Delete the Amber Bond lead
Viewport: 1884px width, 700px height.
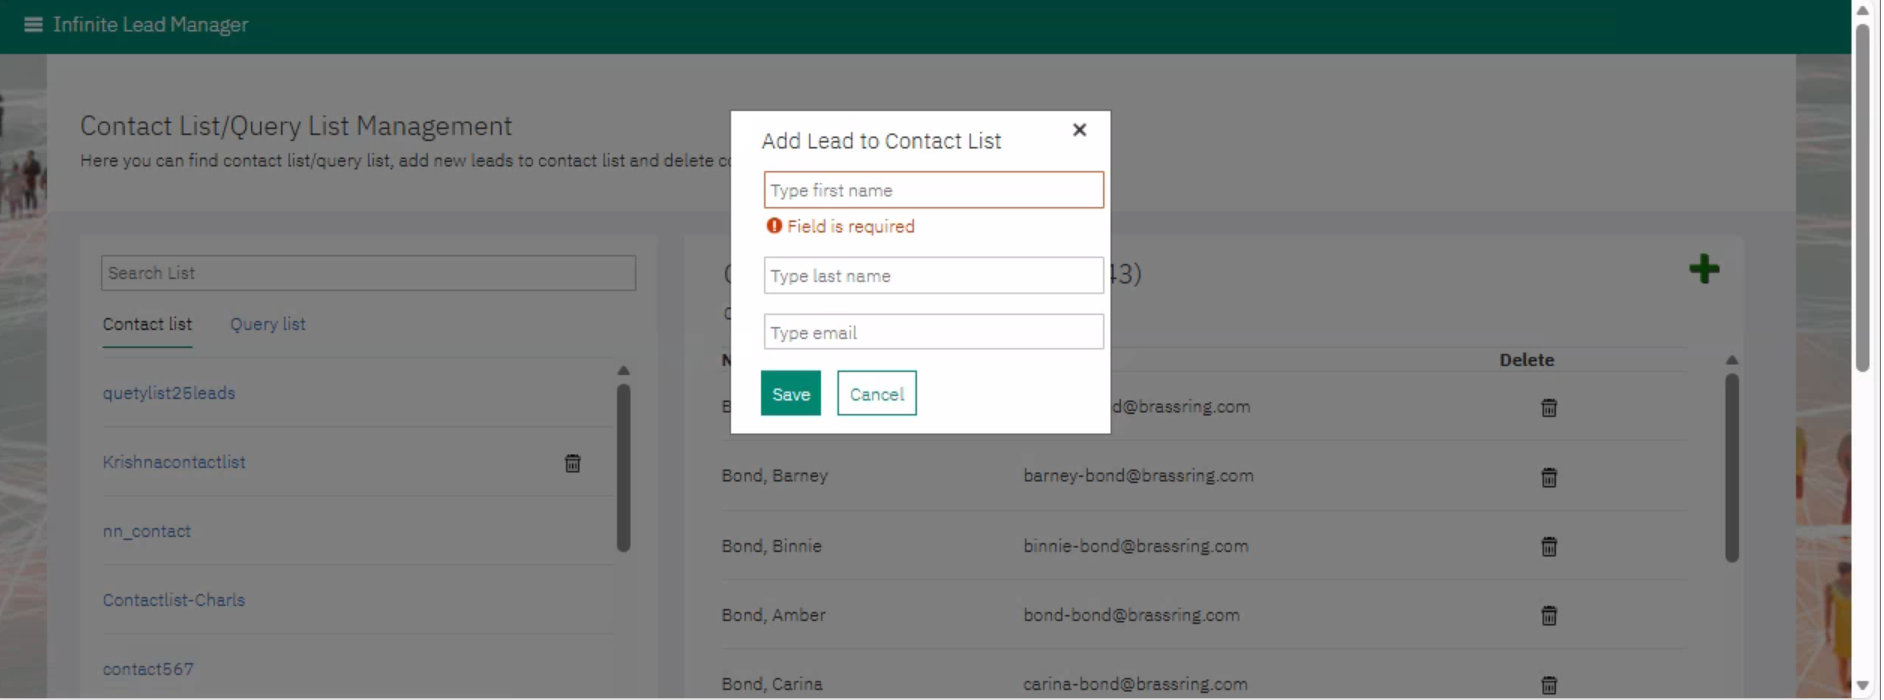click(x=1548, y=615)
